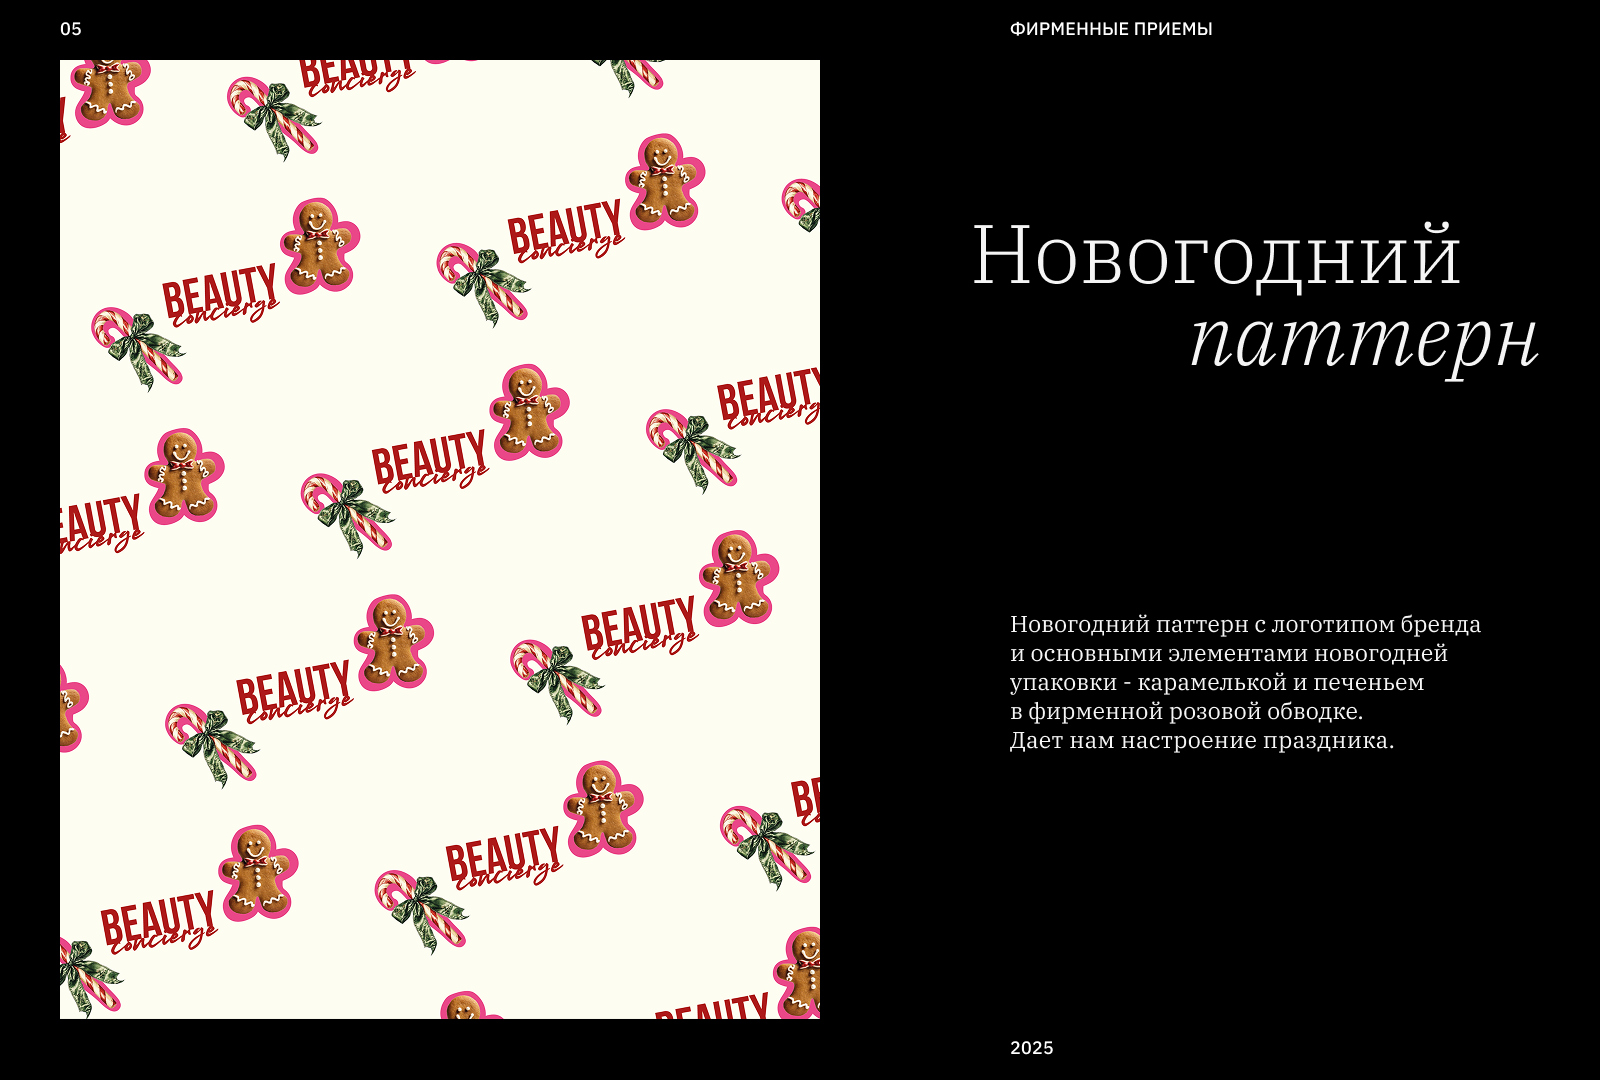This screenshot has width=1600, height=1080.
Task: Open the page number 05
Action: click(70, 30)
